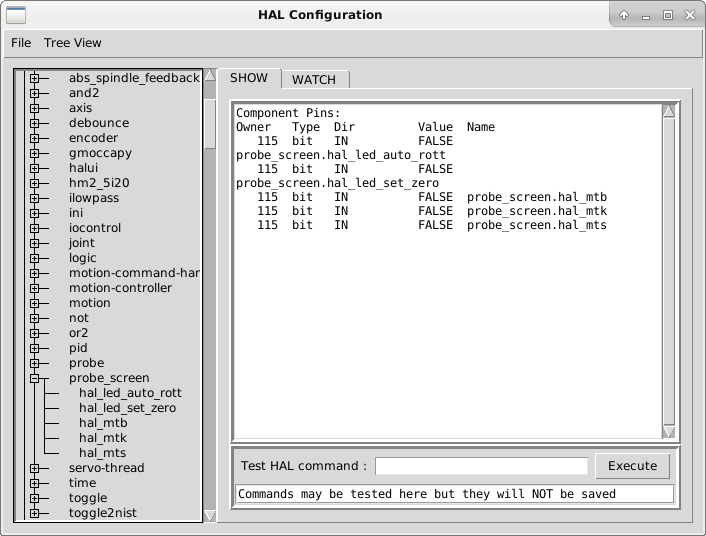Expand the and2 tree node
Screen dimensions: 706x536
click(x=35, y=93)
